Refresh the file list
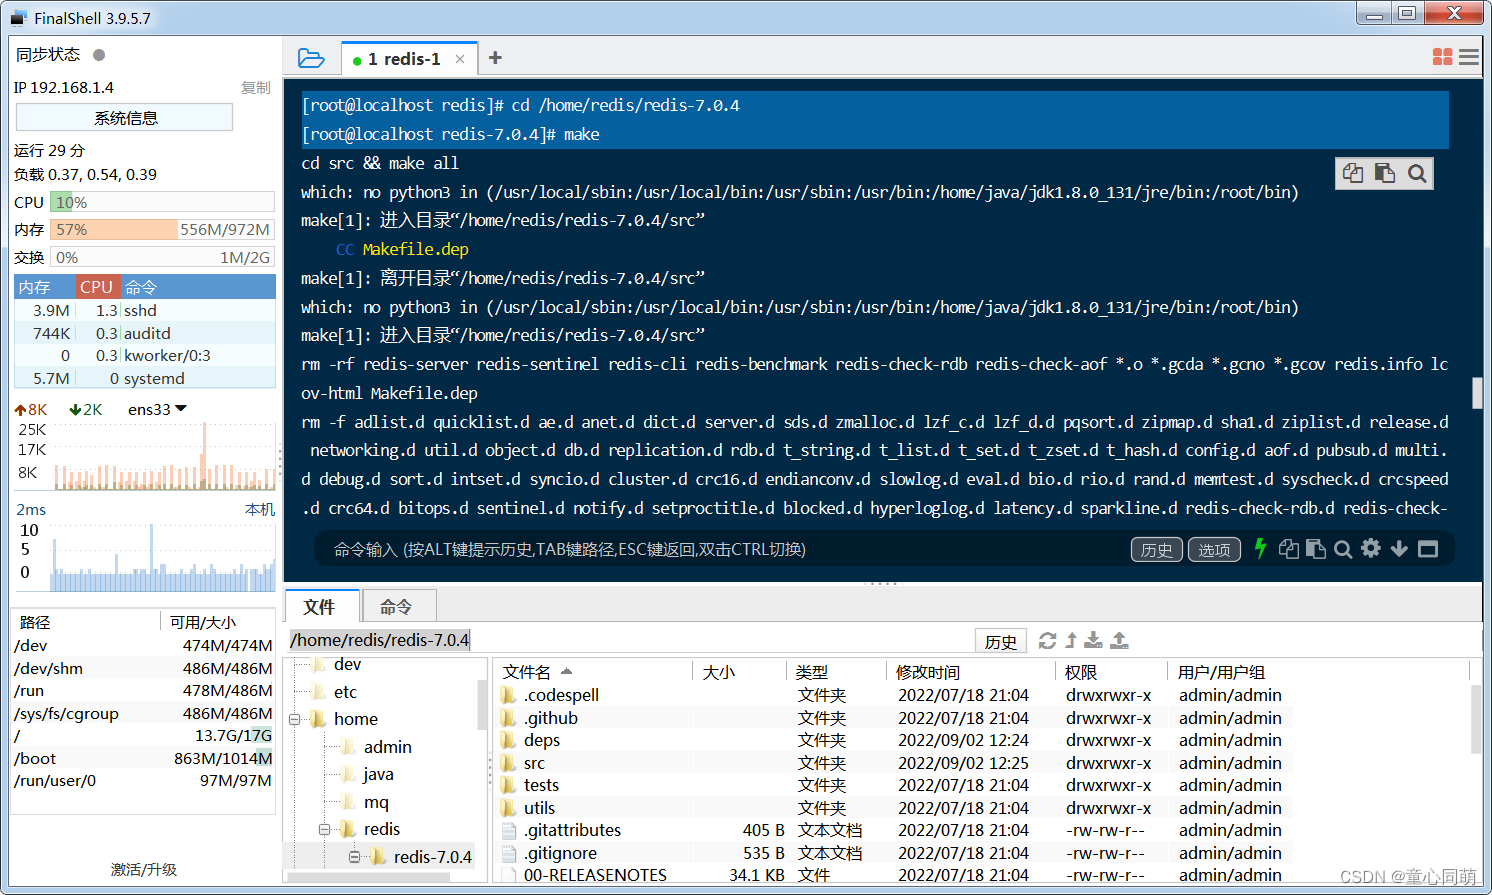The image size is (1492, 895). coord(1047,640)
